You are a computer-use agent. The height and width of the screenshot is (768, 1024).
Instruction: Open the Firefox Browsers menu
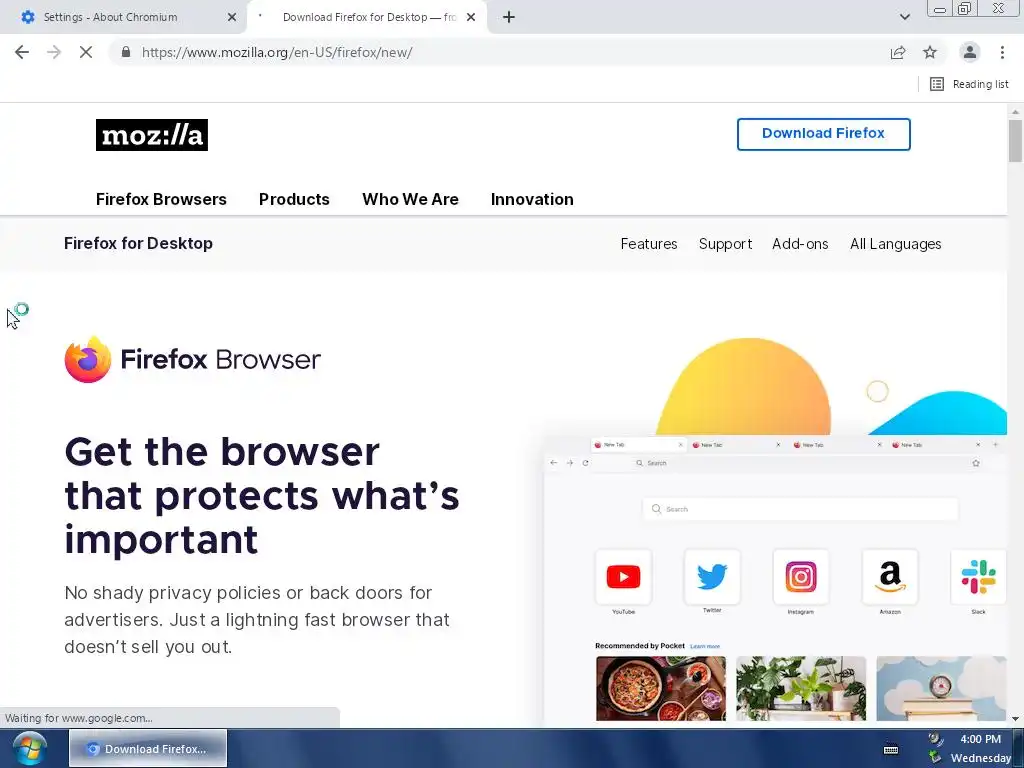pyautogui.click(x=161, y=199)
